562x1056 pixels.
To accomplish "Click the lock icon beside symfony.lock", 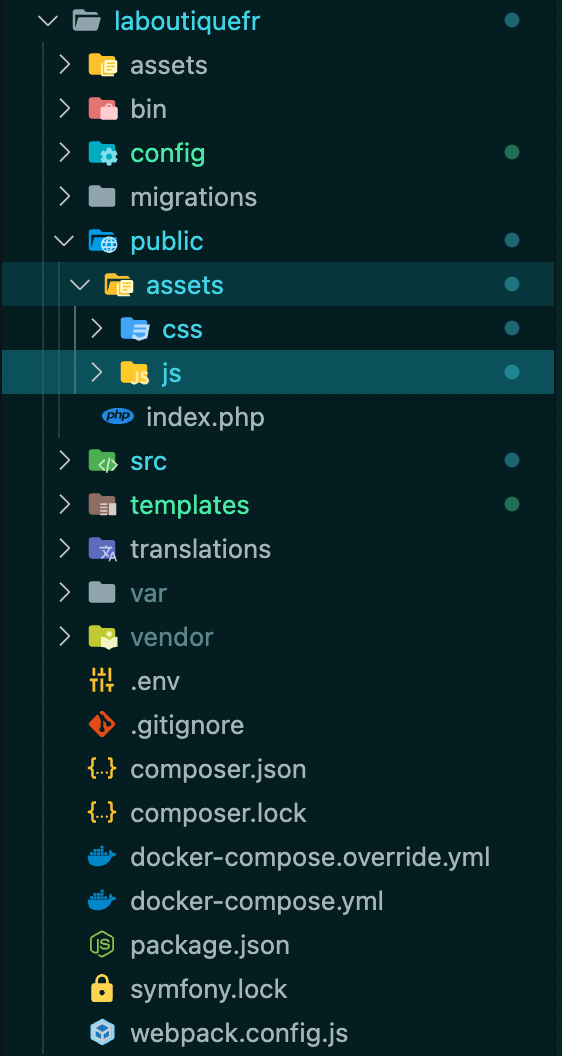I will (102, 989).
